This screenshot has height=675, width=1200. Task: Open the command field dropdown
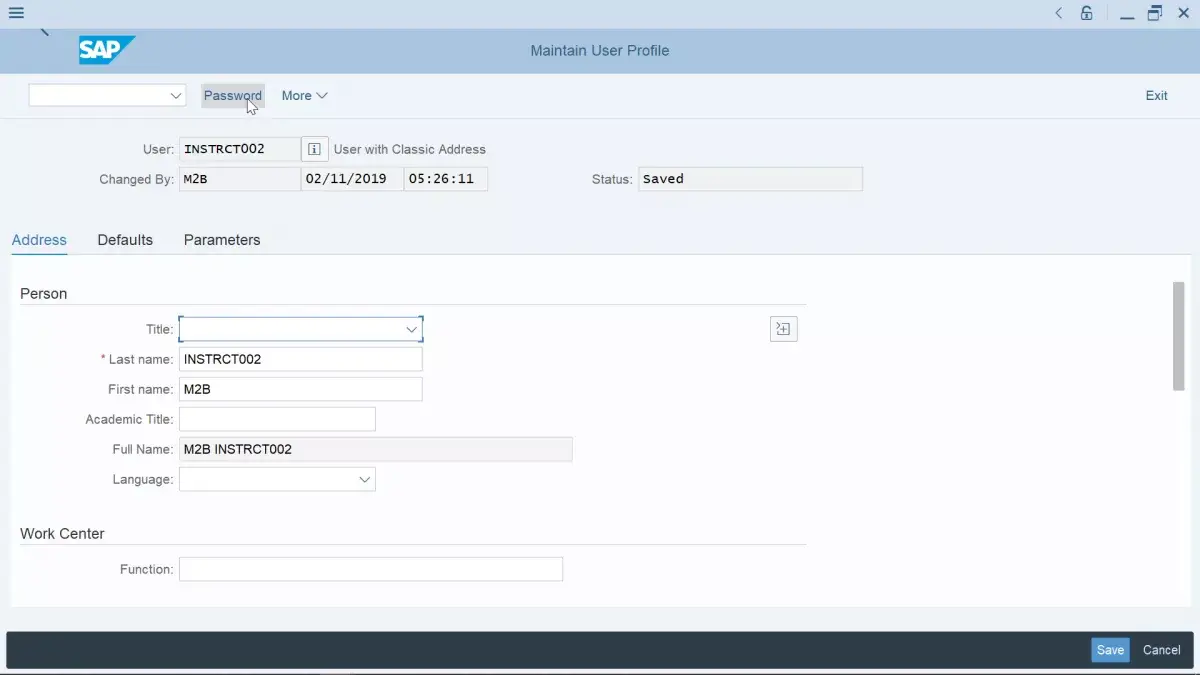[176, 95]
